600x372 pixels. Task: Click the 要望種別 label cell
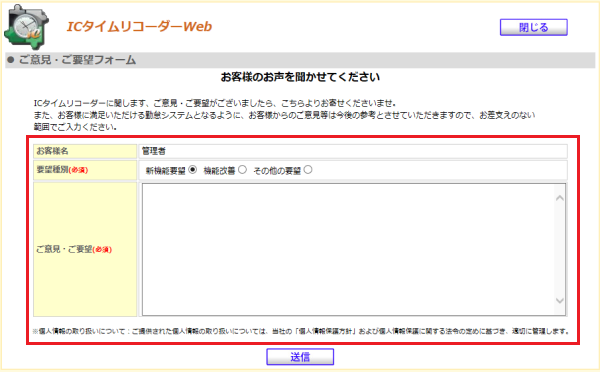click(x=85, y=170)
